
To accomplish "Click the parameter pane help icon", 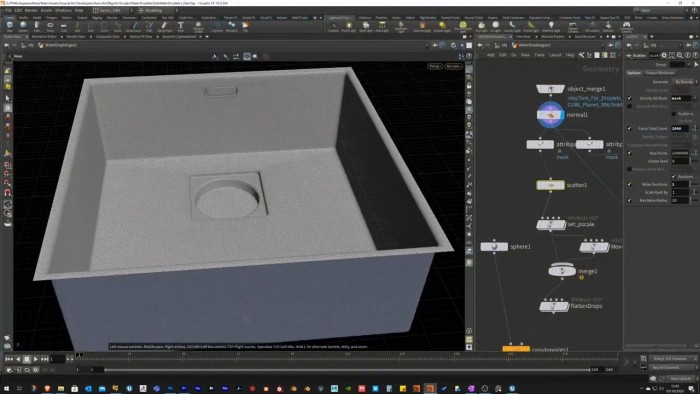I will tap(695, 55).
